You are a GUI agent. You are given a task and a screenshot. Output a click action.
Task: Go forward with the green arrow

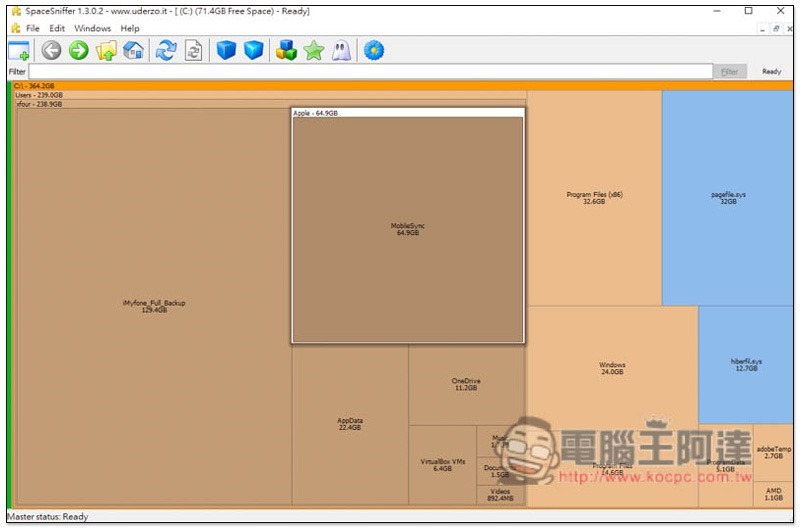coord(79,51)
